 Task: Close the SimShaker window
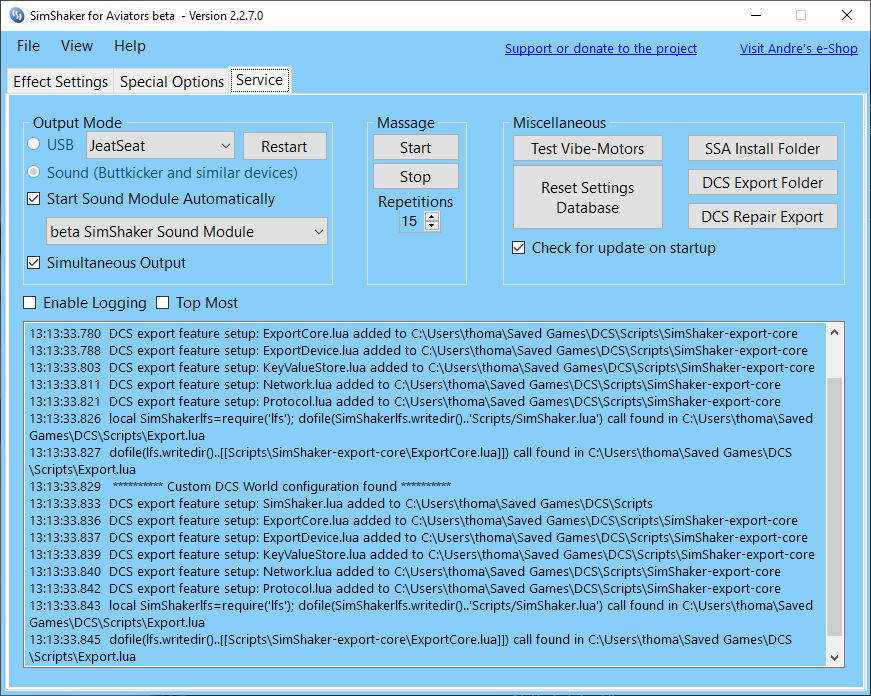pyautogui.click(x=847, y=16)
